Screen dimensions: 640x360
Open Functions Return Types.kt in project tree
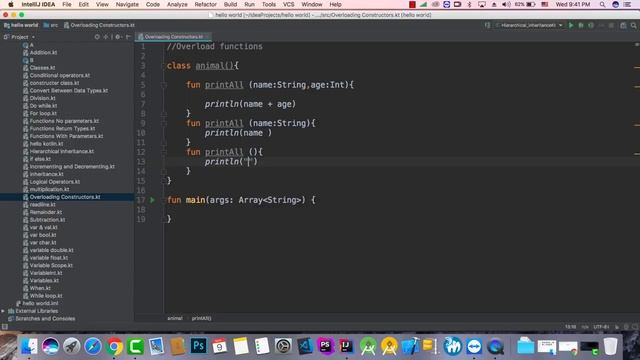pyautogui.click(x=62, y=129)
